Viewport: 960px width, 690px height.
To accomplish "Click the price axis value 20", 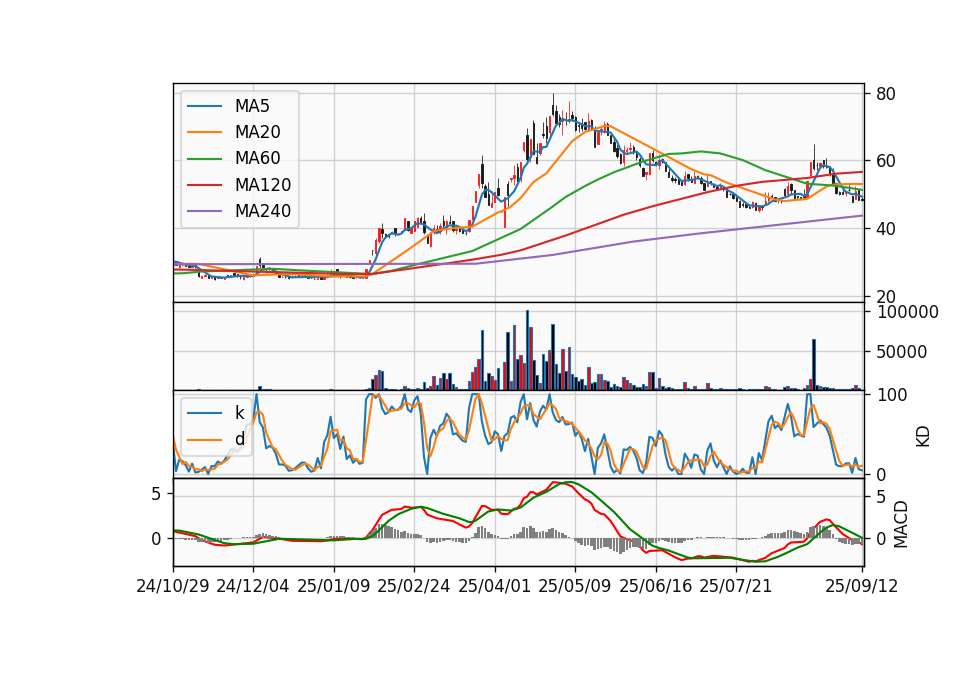I will (886, 297).
